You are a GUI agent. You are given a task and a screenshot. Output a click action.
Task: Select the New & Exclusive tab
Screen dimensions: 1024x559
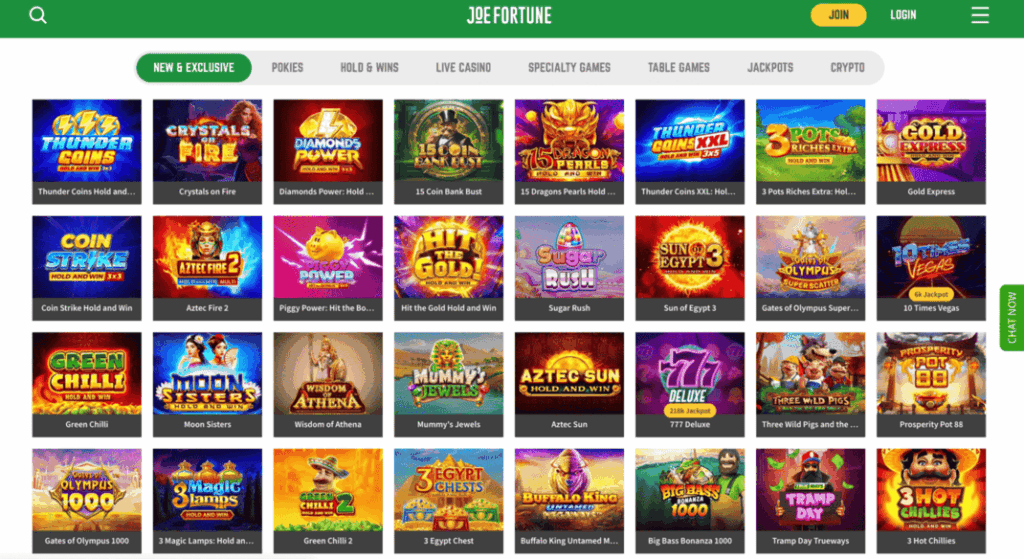[x=194, y=68]
